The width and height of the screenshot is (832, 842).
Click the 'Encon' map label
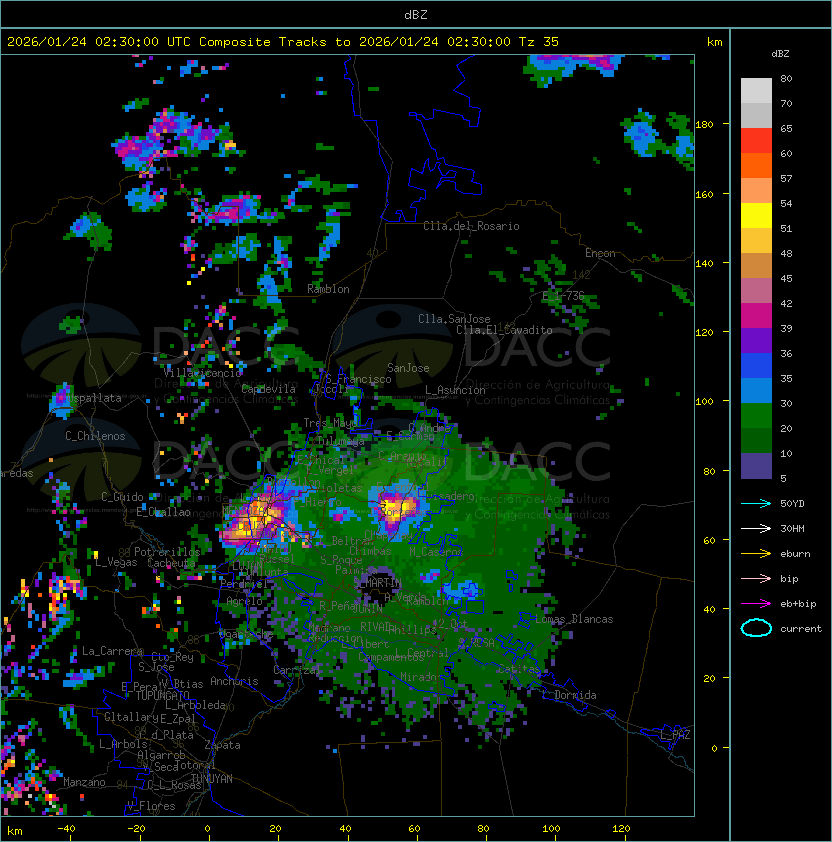[600, 253]
